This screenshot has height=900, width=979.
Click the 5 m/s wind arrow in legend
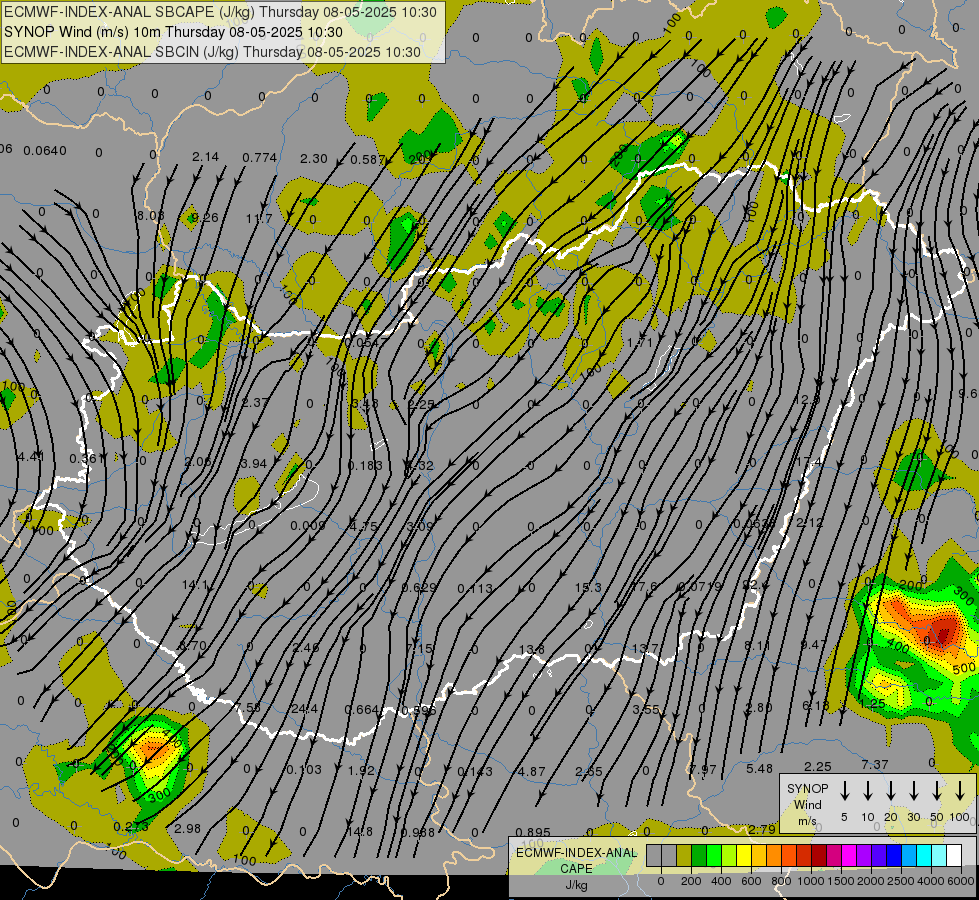845,791
